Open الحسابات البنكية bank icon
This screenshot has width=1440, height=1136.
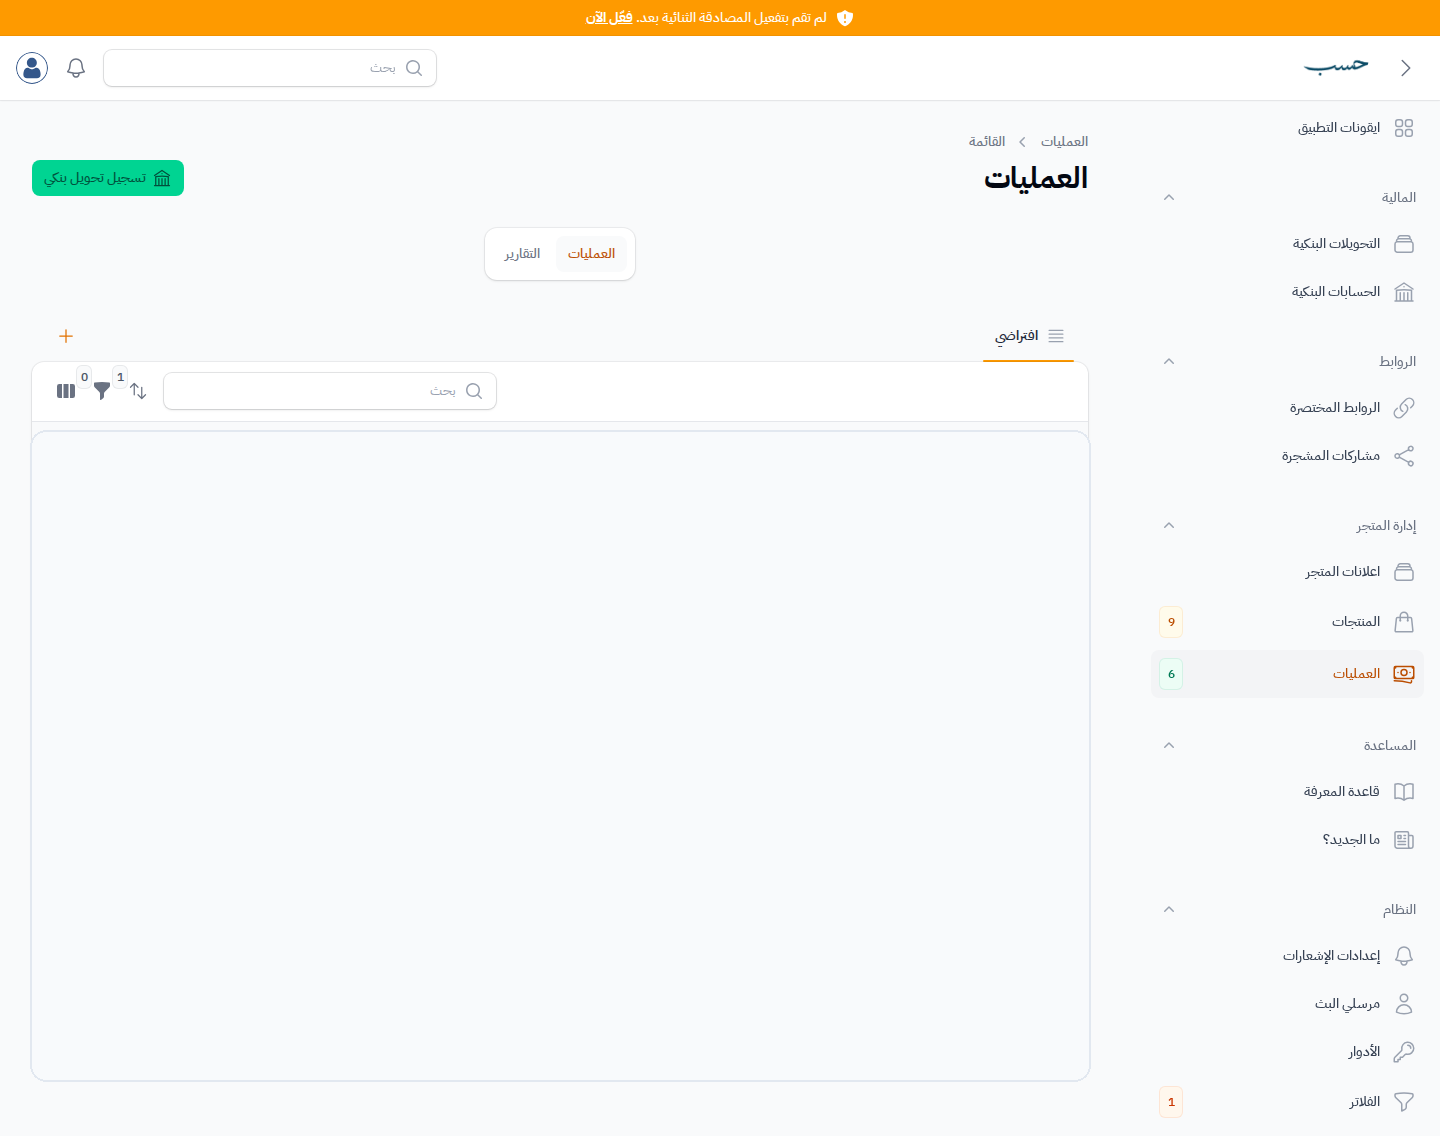[x=1404, y=292]
